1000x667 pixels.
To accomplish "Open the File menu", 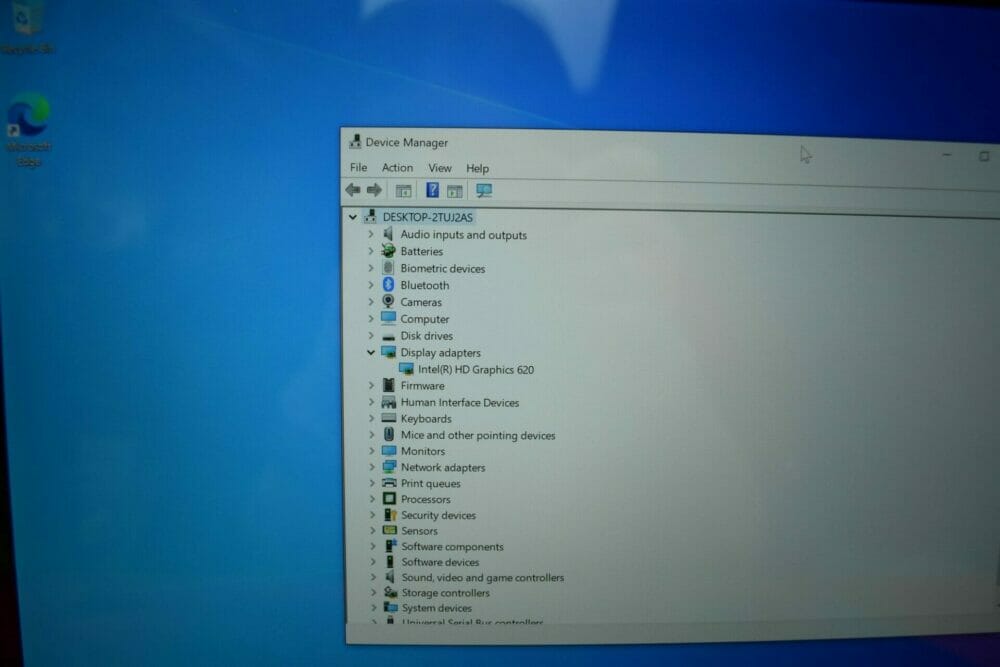I will click(358, 167).
